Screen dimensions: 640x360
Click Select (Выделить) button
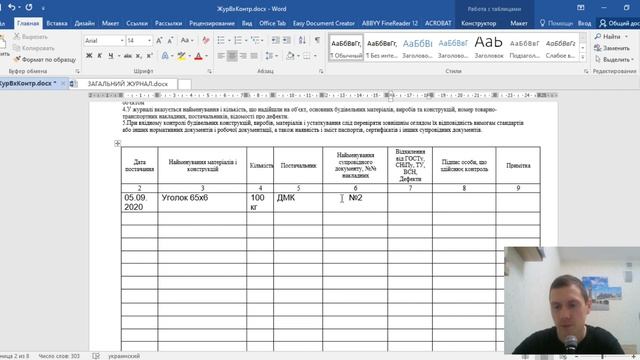click(x=614, y=60)
